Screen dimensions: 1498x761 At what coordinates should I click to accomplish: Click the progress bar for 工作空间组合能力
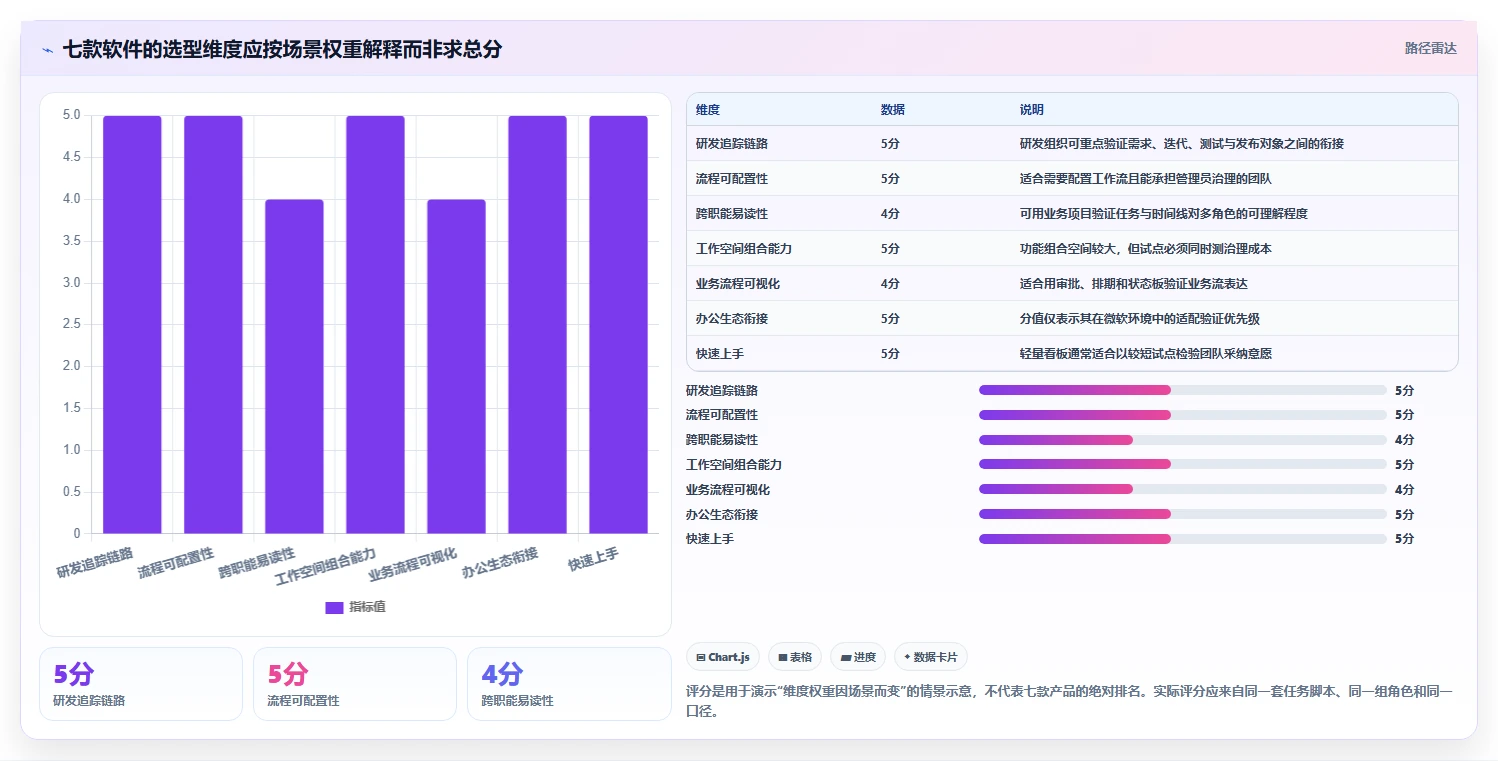point(1182,464)
